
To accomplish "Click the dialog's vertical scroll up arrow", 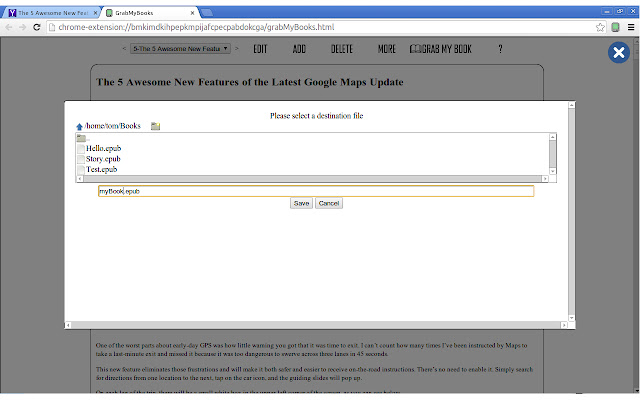I will click(x=571, y=105).
